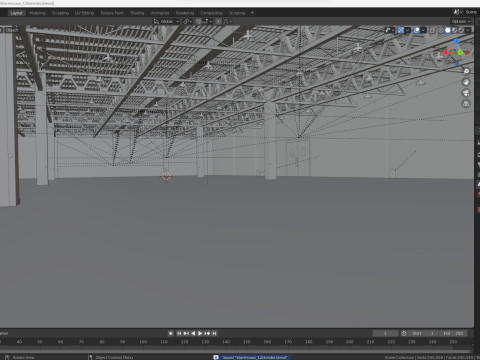Open the Scripting workspace tab
Viewport: 480px width, 360px height.
tap(237, 13)
